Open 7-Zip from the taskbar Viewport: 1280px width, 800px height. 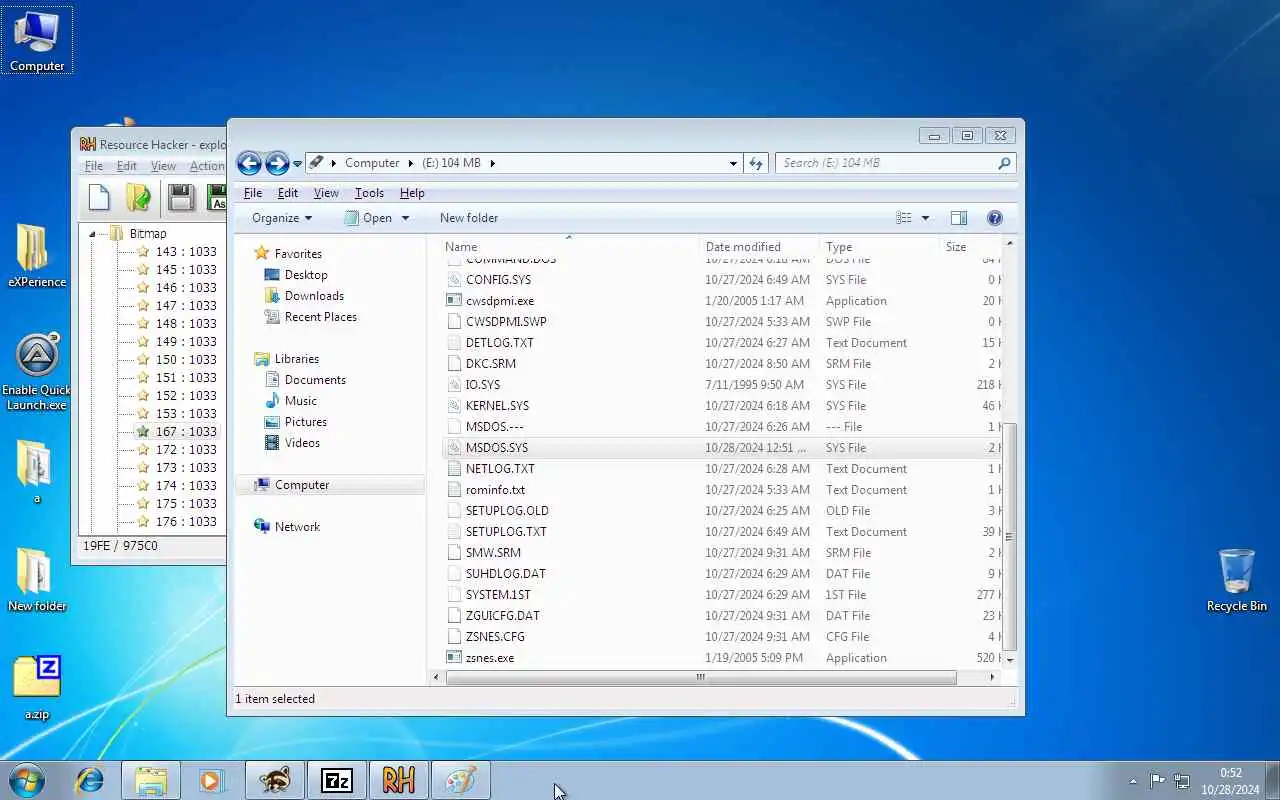[336, 780]
